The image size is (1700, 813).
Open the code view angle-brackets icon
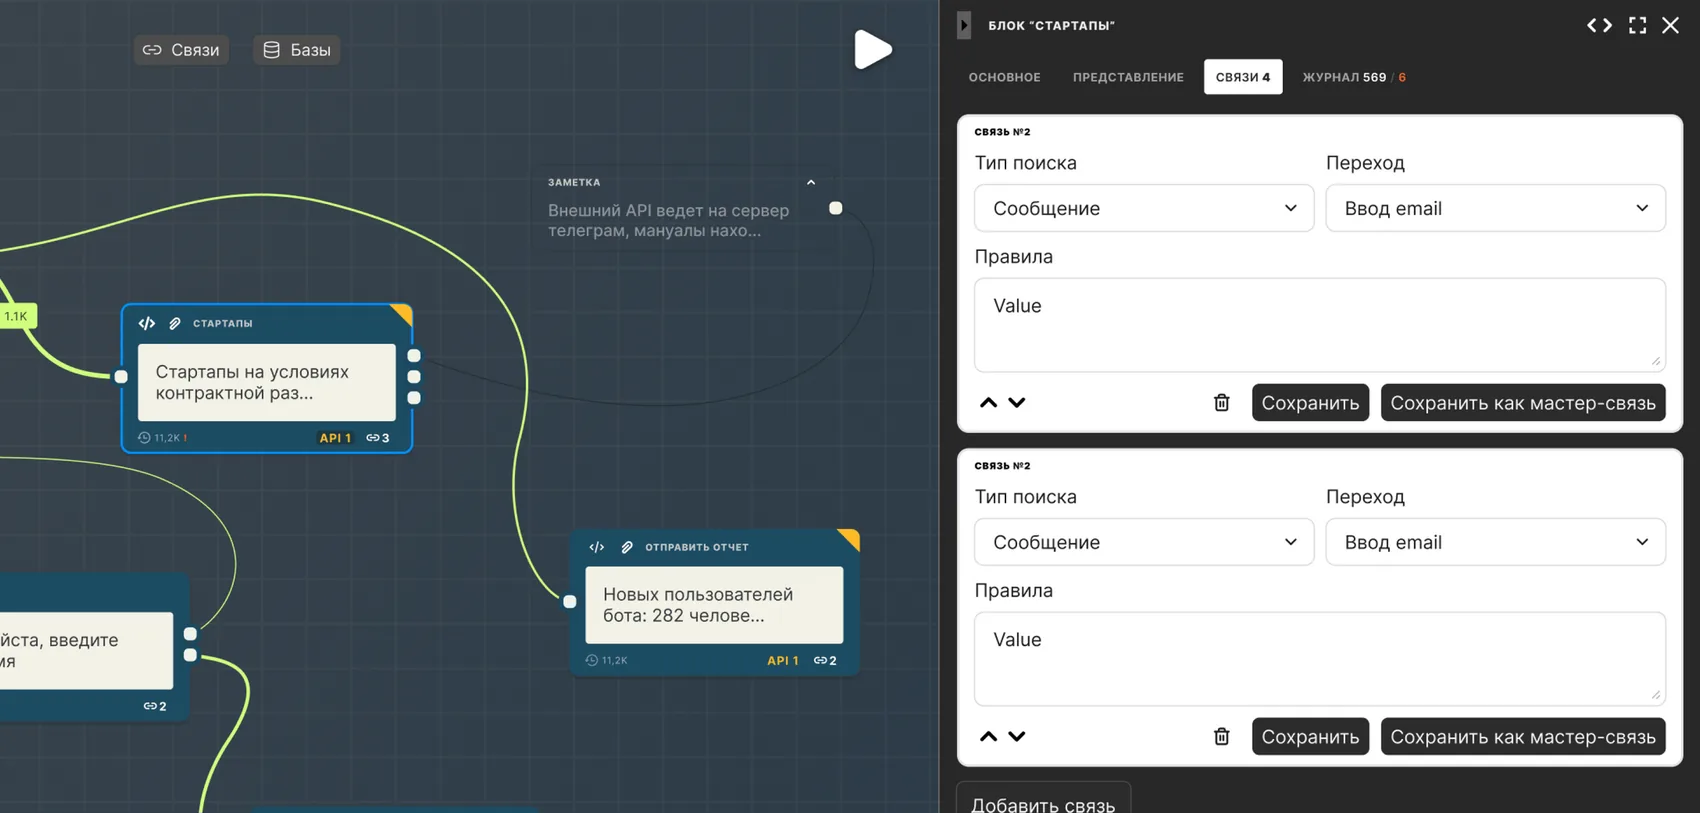[1599, 25]
